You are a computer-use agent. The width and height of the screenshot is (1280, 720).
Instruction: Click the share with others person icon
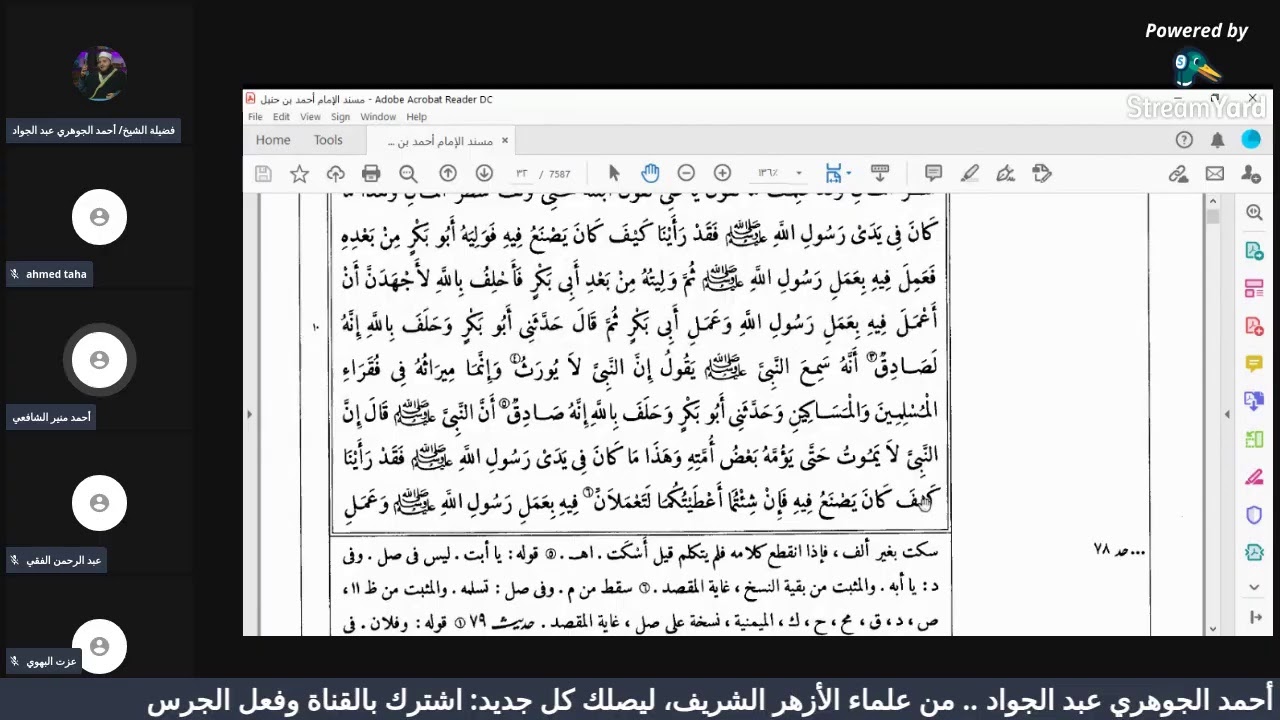1251,174
